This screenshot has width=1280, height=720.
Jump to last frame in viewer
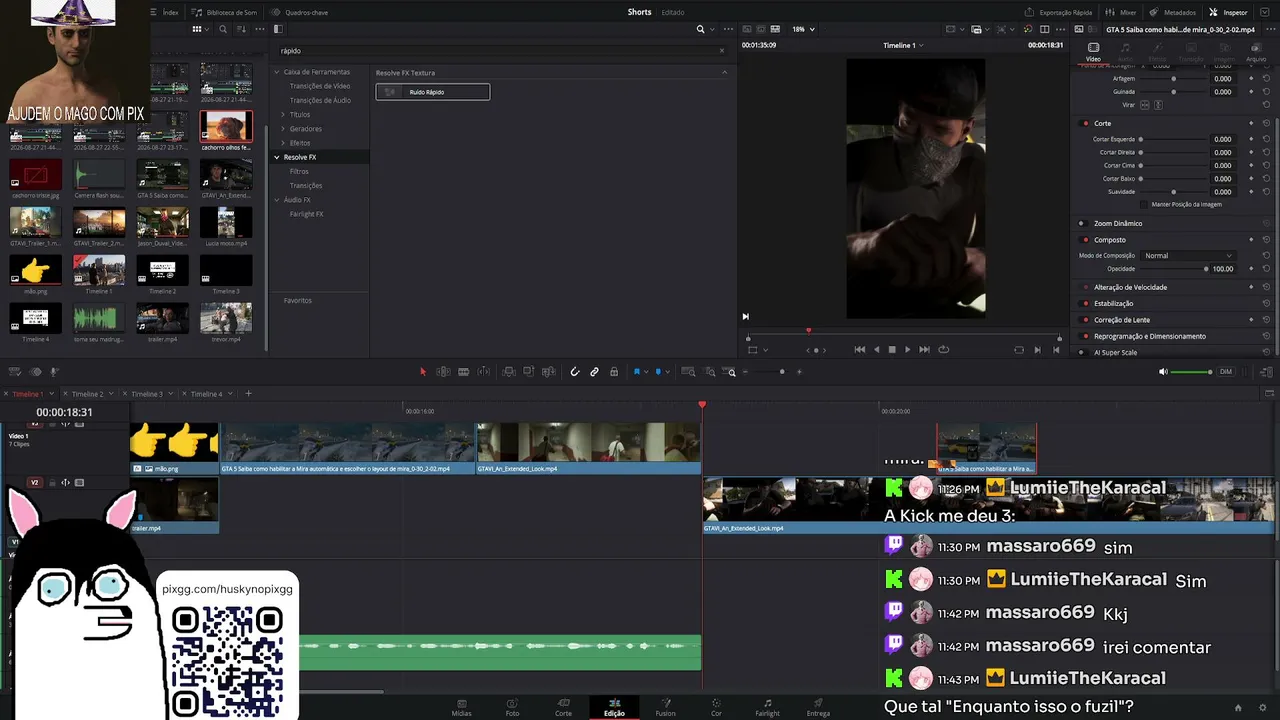tap(924, 350)
